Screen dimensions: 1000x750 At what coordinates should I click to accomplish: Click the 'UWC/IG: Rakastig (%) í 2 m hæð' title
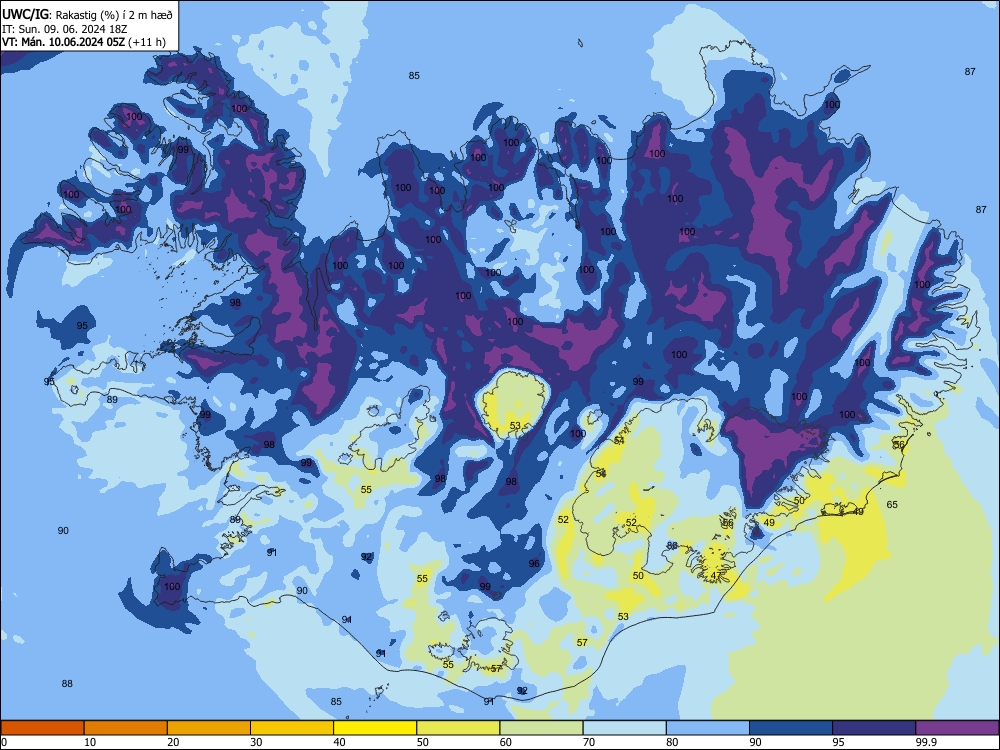tap(87, 14)
